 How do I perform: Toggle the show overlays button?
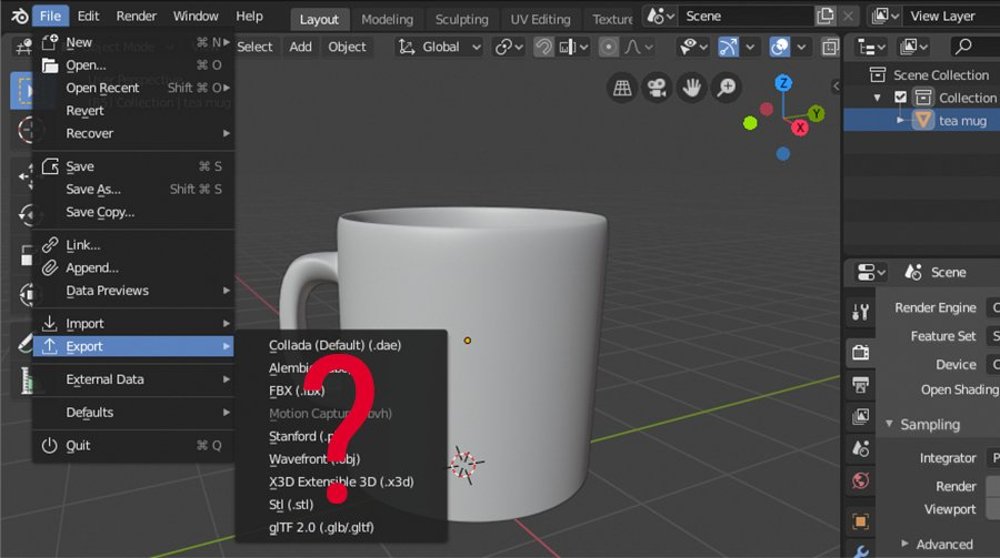tap(780, 47)
